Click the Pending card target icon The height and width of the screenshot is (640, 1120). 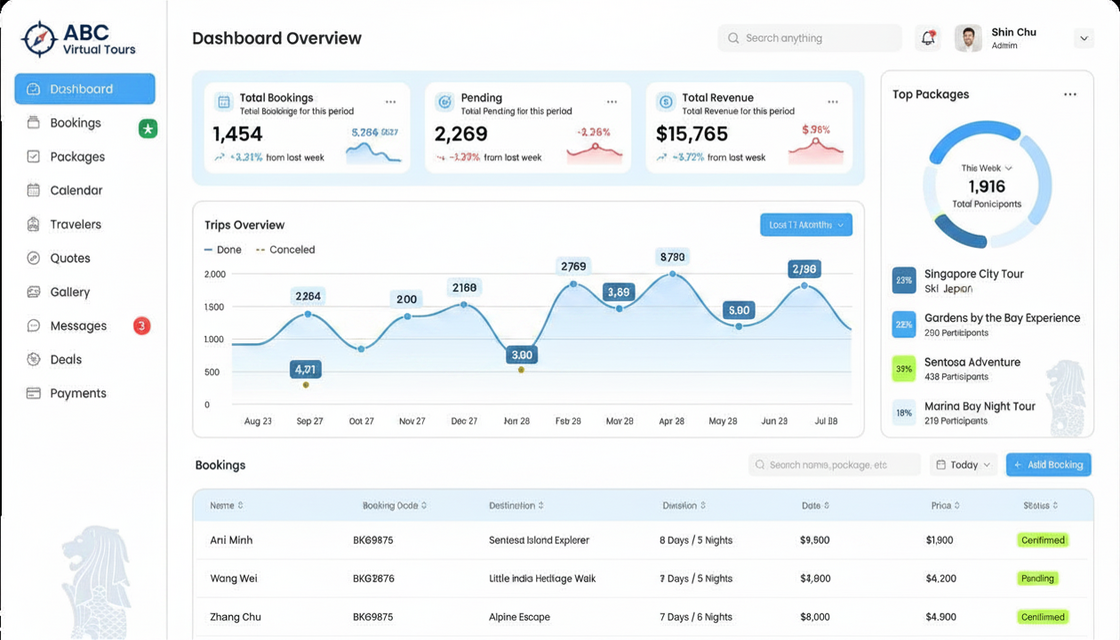tap(444, 102)
